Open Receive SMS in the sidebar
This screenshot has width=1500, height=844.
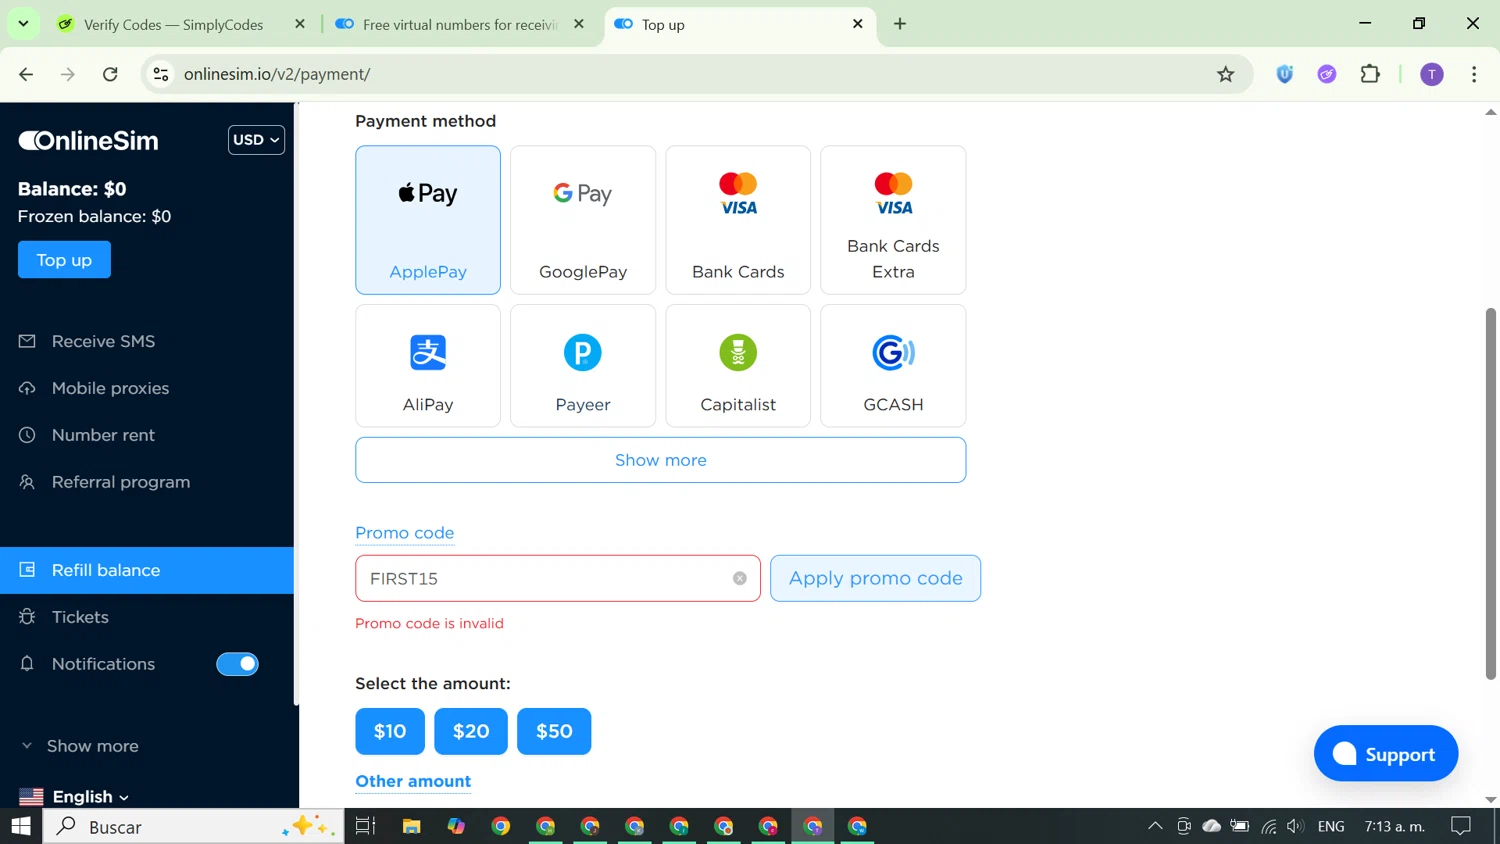[x=147, y=341]
